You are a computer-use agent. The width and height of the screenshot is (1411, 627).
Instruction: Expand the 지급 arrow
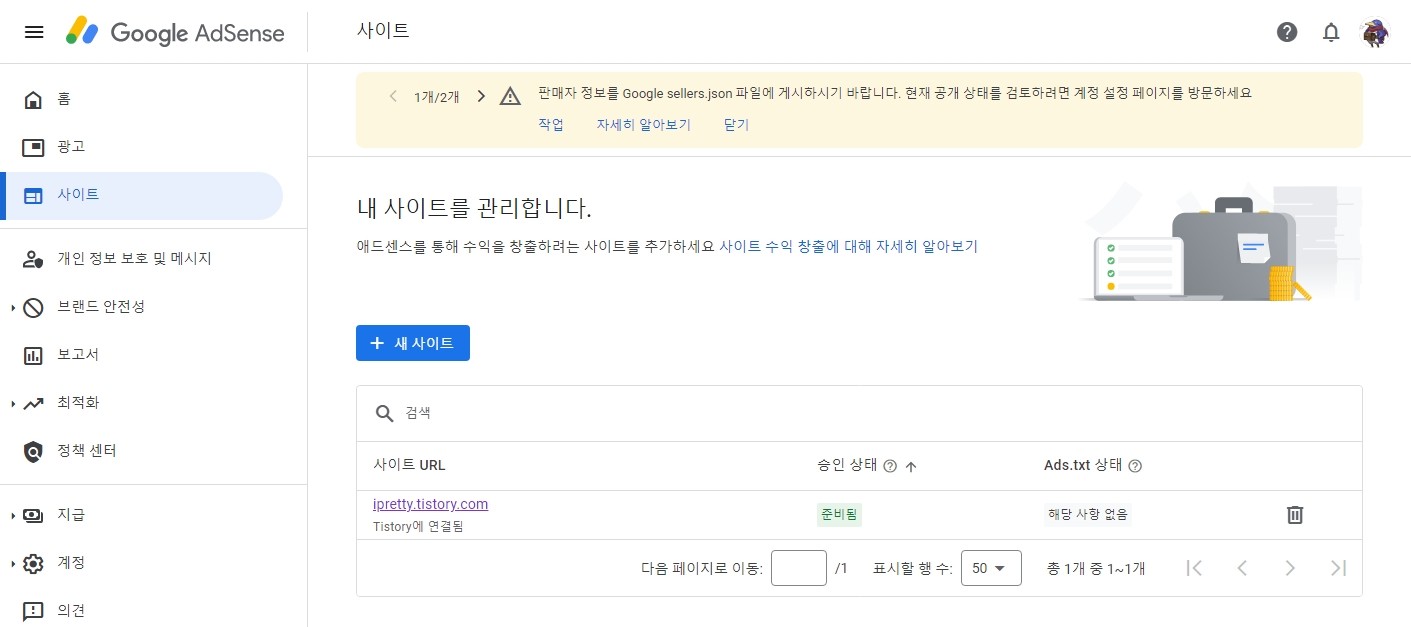coord(13,515)
